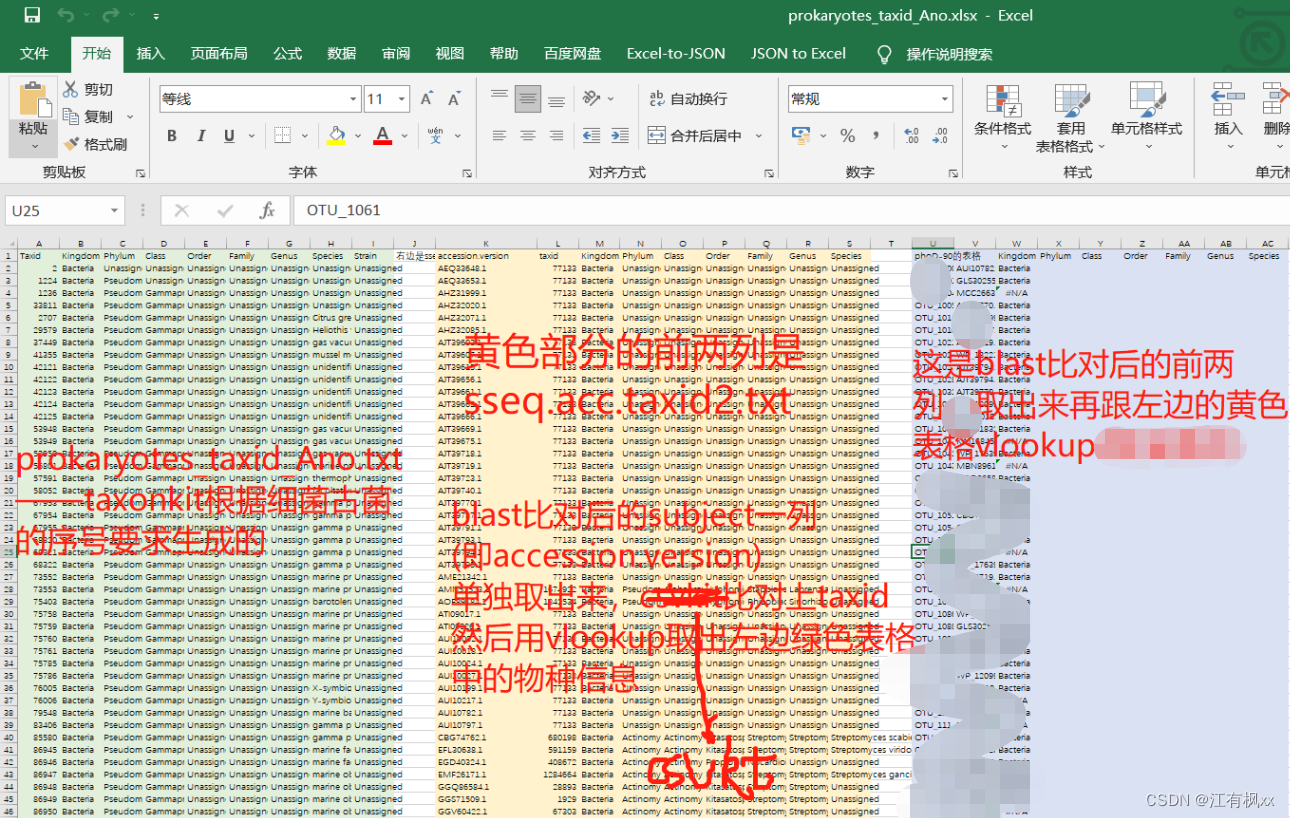Expand the font color dropdown arrow
Screen dimensions: 1290x818
pyautogui.click(x=404, y=136)
